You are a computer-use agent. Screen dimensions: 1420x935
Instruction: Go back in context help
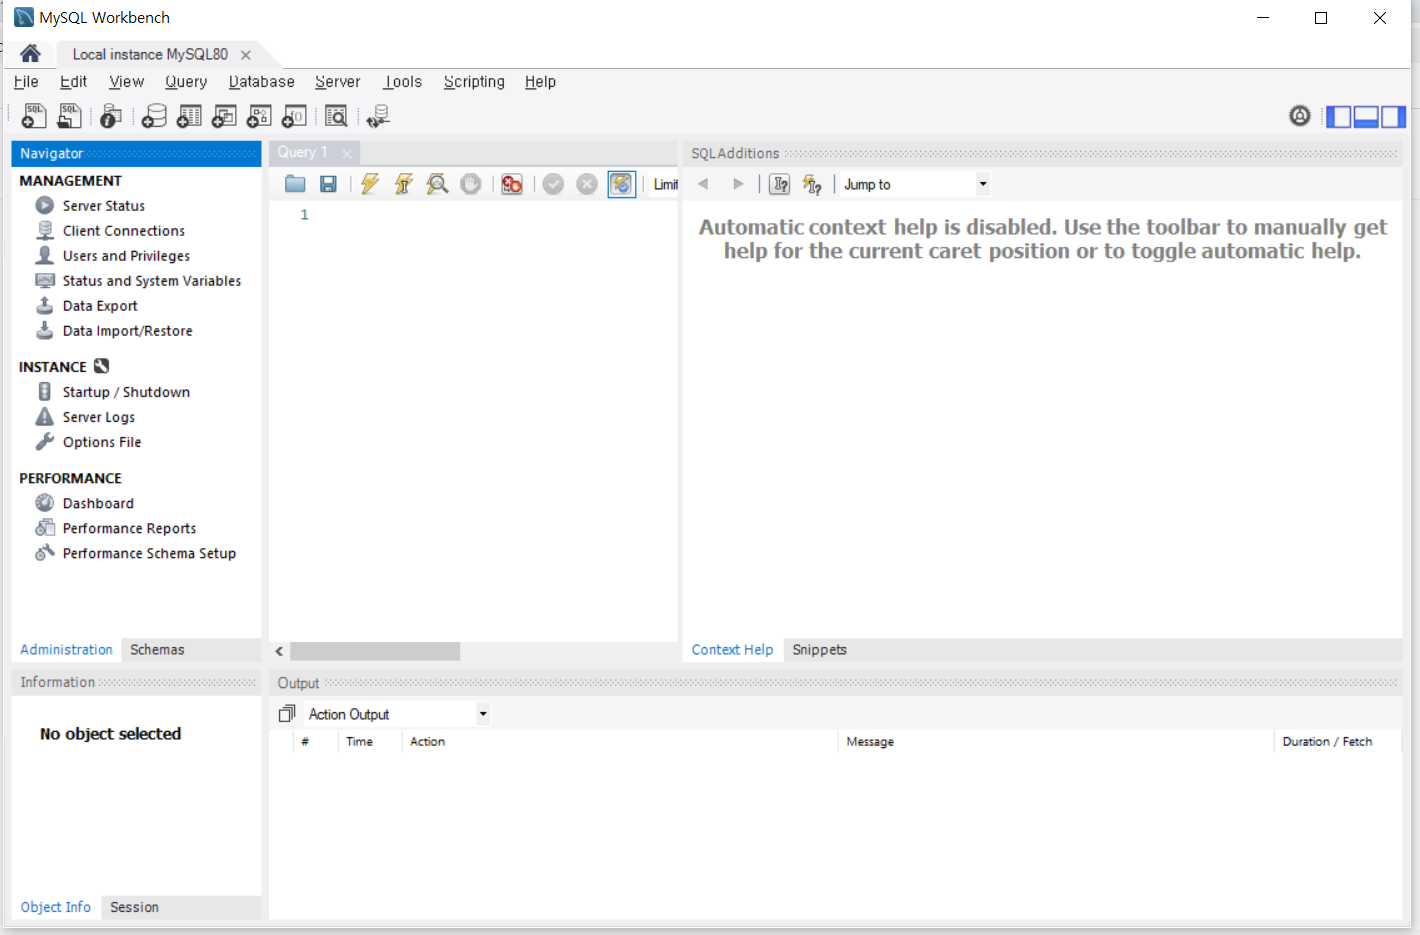point(703,184)
